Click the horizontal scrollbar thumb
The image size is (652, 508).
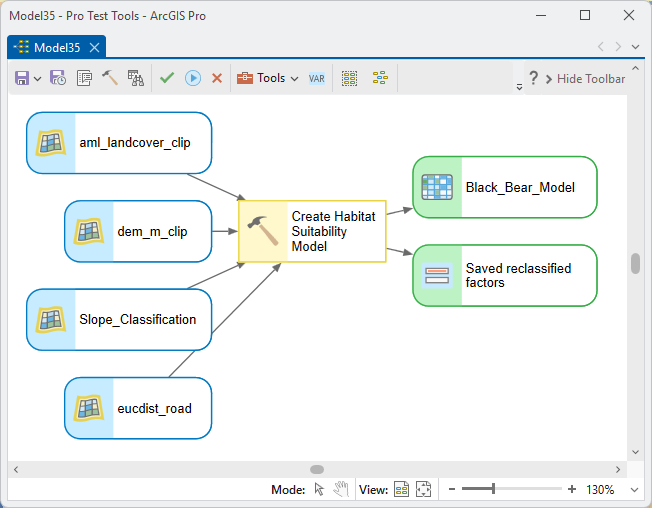coord(317,470)
